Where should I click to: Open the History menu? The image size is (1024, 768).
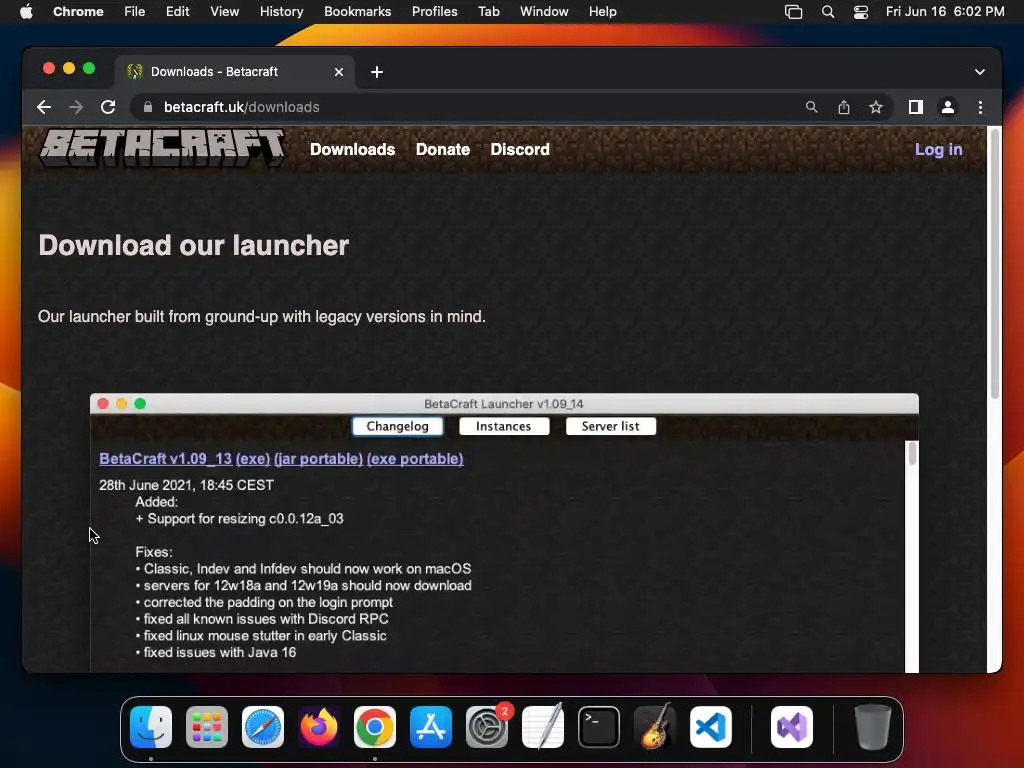point(281,12)
